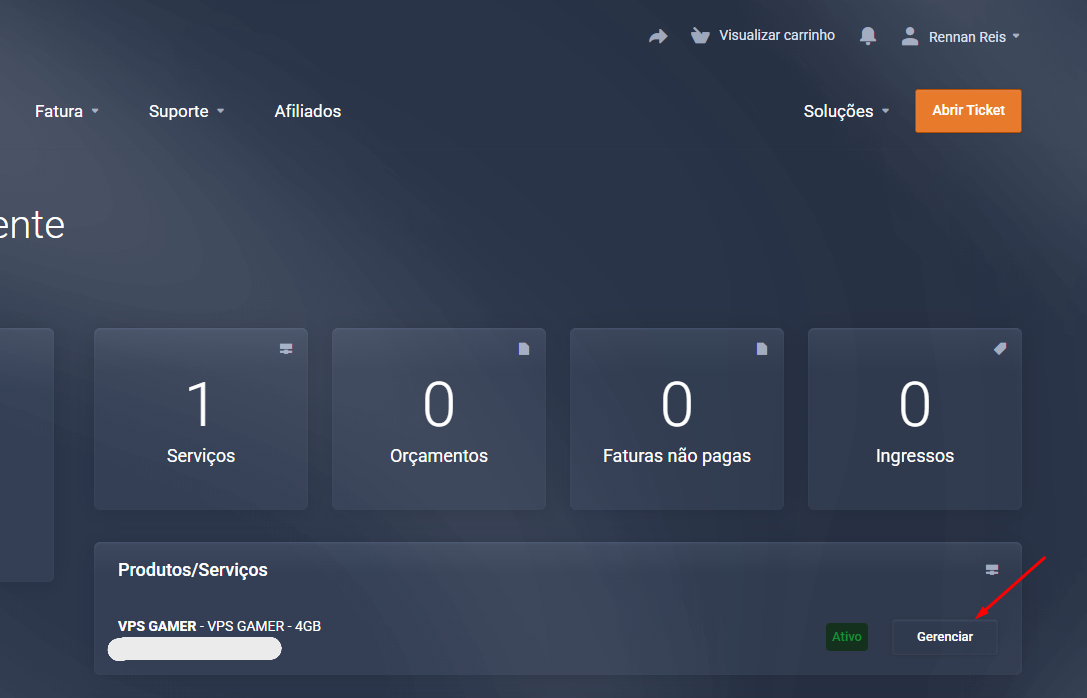
Task: Click document icon on Faturas não pagas card
Action: tap(762, 349)
